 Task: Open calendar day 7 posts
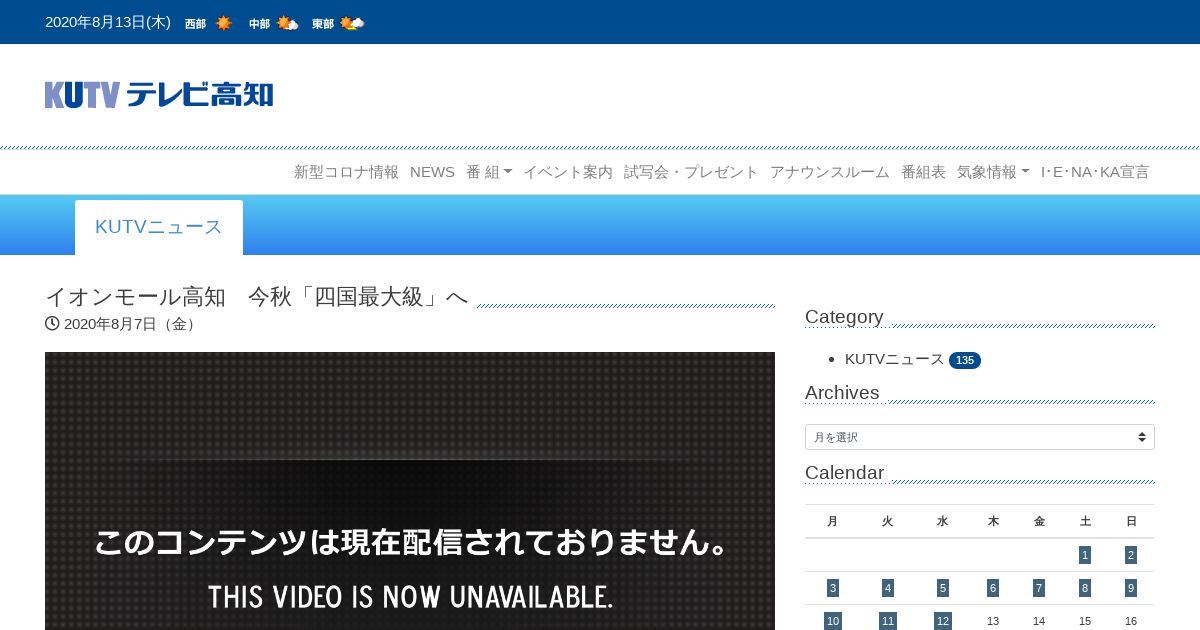[x=1039, y=588]
